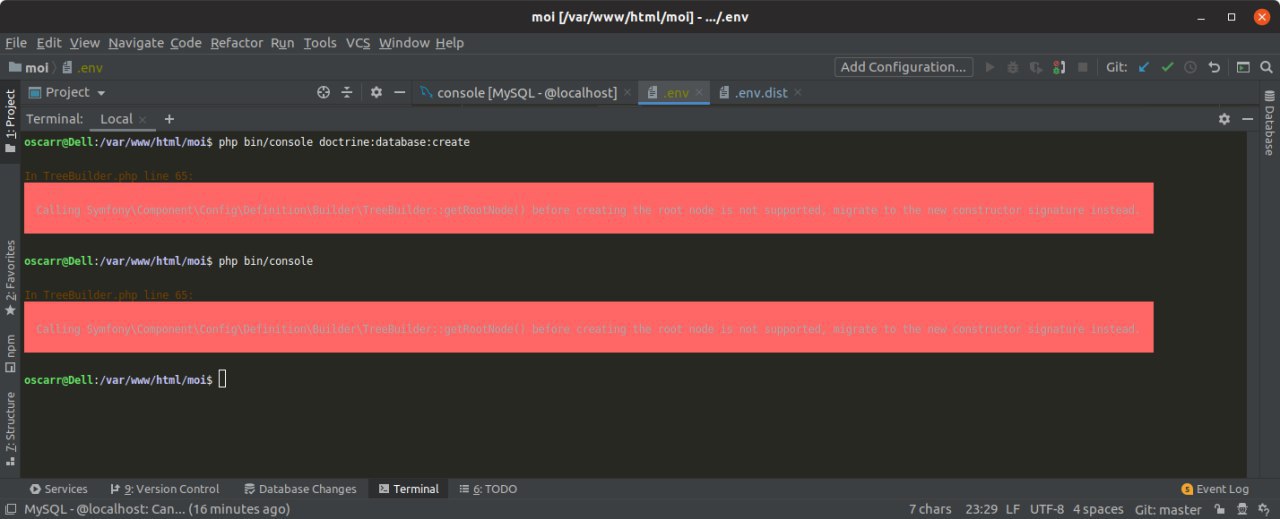Click the Search Everywhere magnifier

point(1266,67)
